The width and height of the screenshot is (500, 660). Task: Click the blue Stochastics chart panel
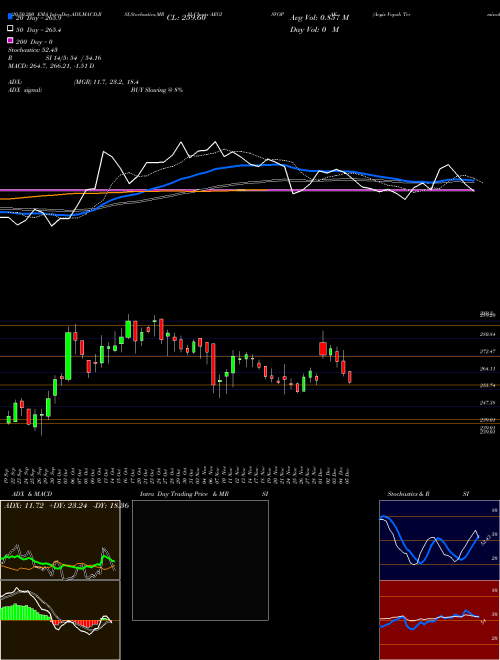pos(439,540)
